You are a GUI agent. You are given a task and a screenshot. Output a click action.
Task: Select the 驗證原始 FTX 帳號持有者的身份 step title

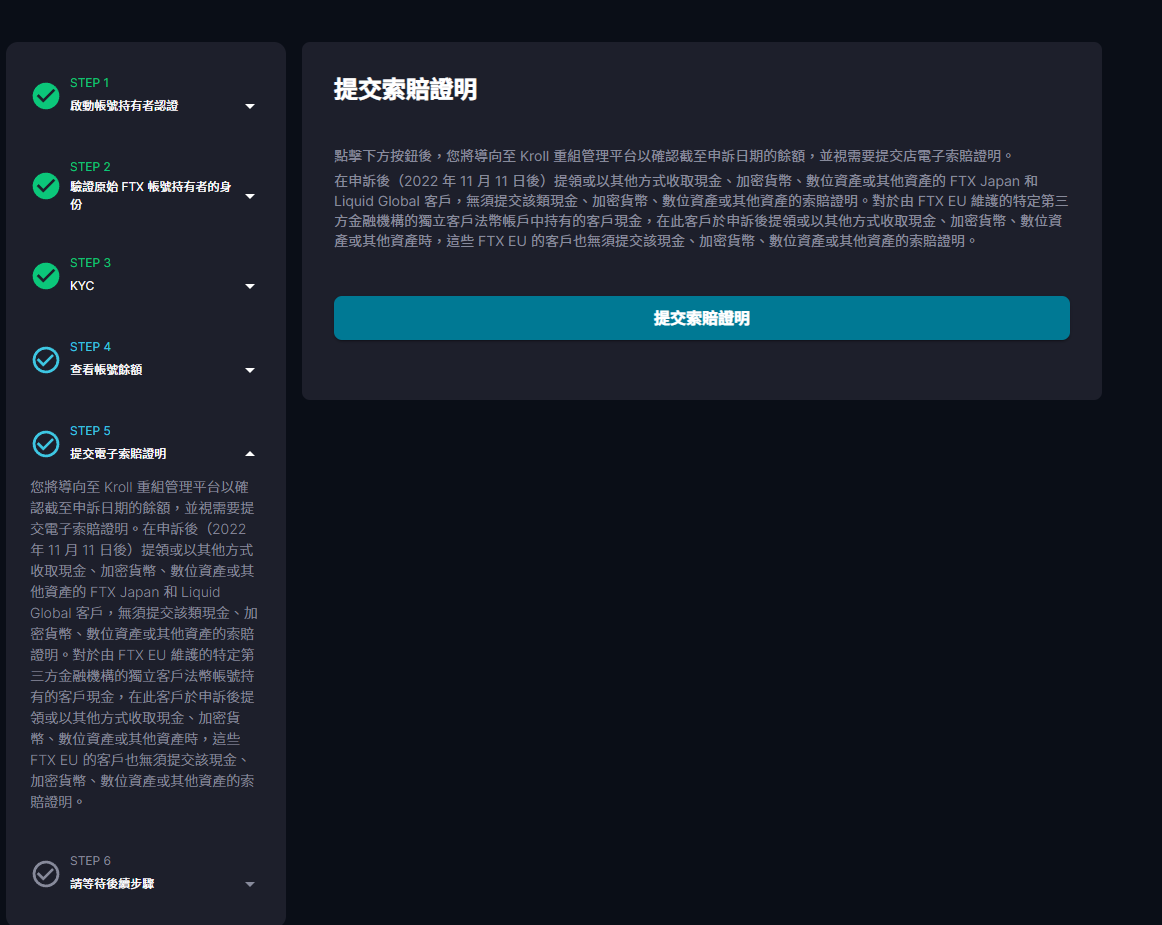coord(150,196)
